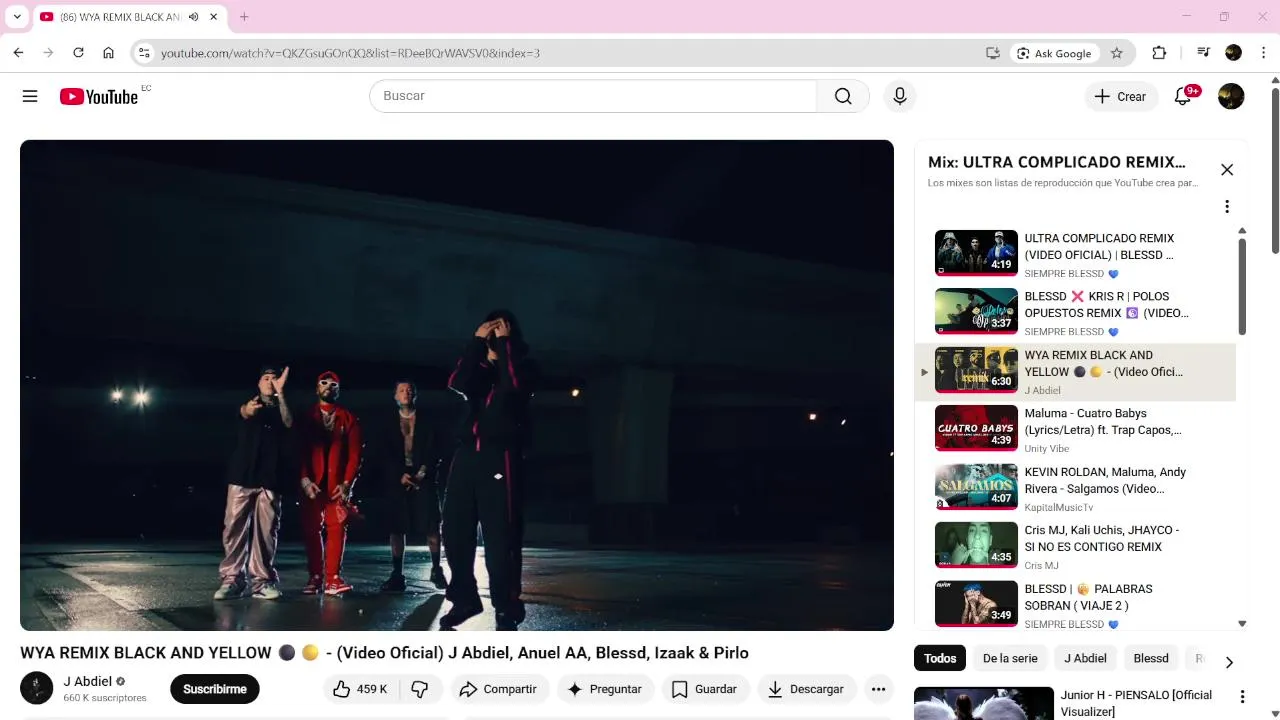
Task: Open J Abdiel channel avatar
Action: click(37, 688)
